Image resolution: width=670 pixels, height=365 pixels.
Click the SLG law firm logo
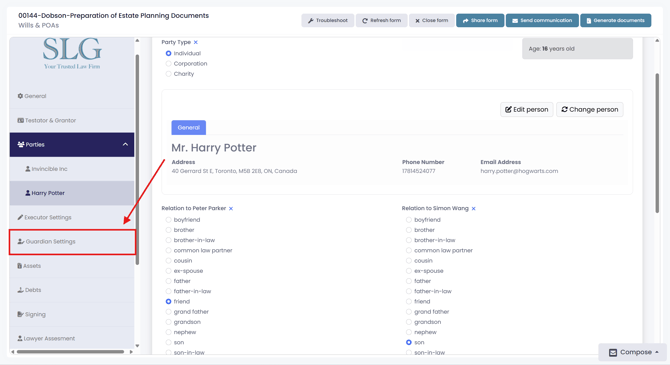coord(72,53)
